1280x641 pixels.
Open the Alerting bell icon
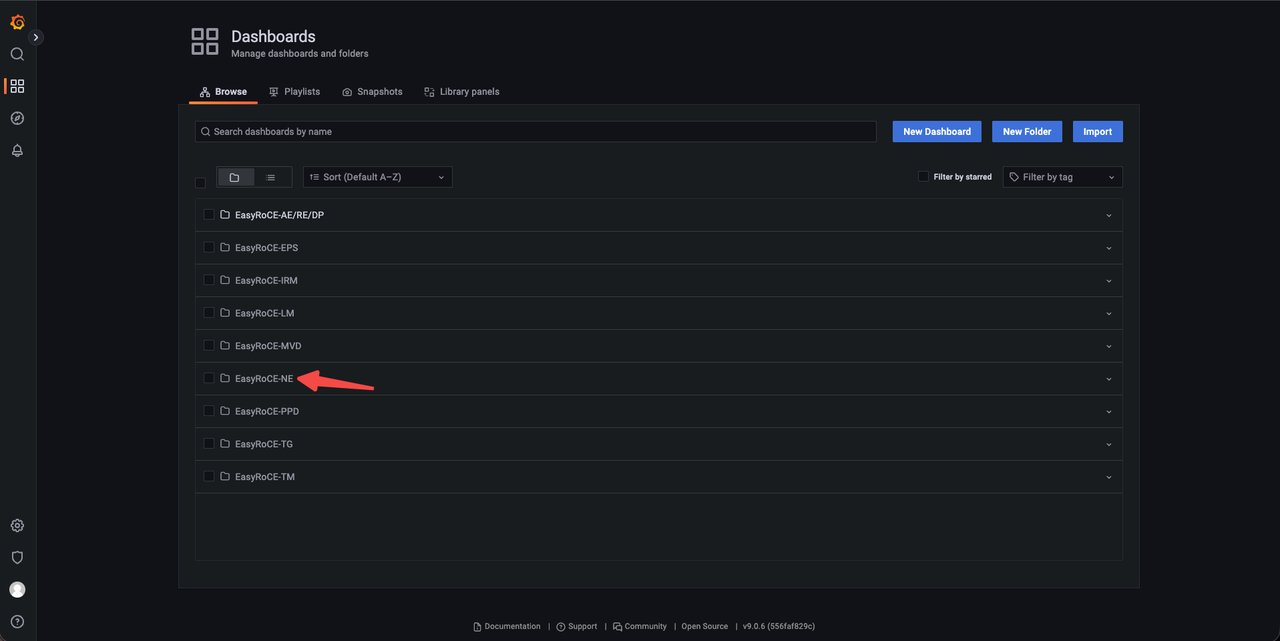[17, 150]
